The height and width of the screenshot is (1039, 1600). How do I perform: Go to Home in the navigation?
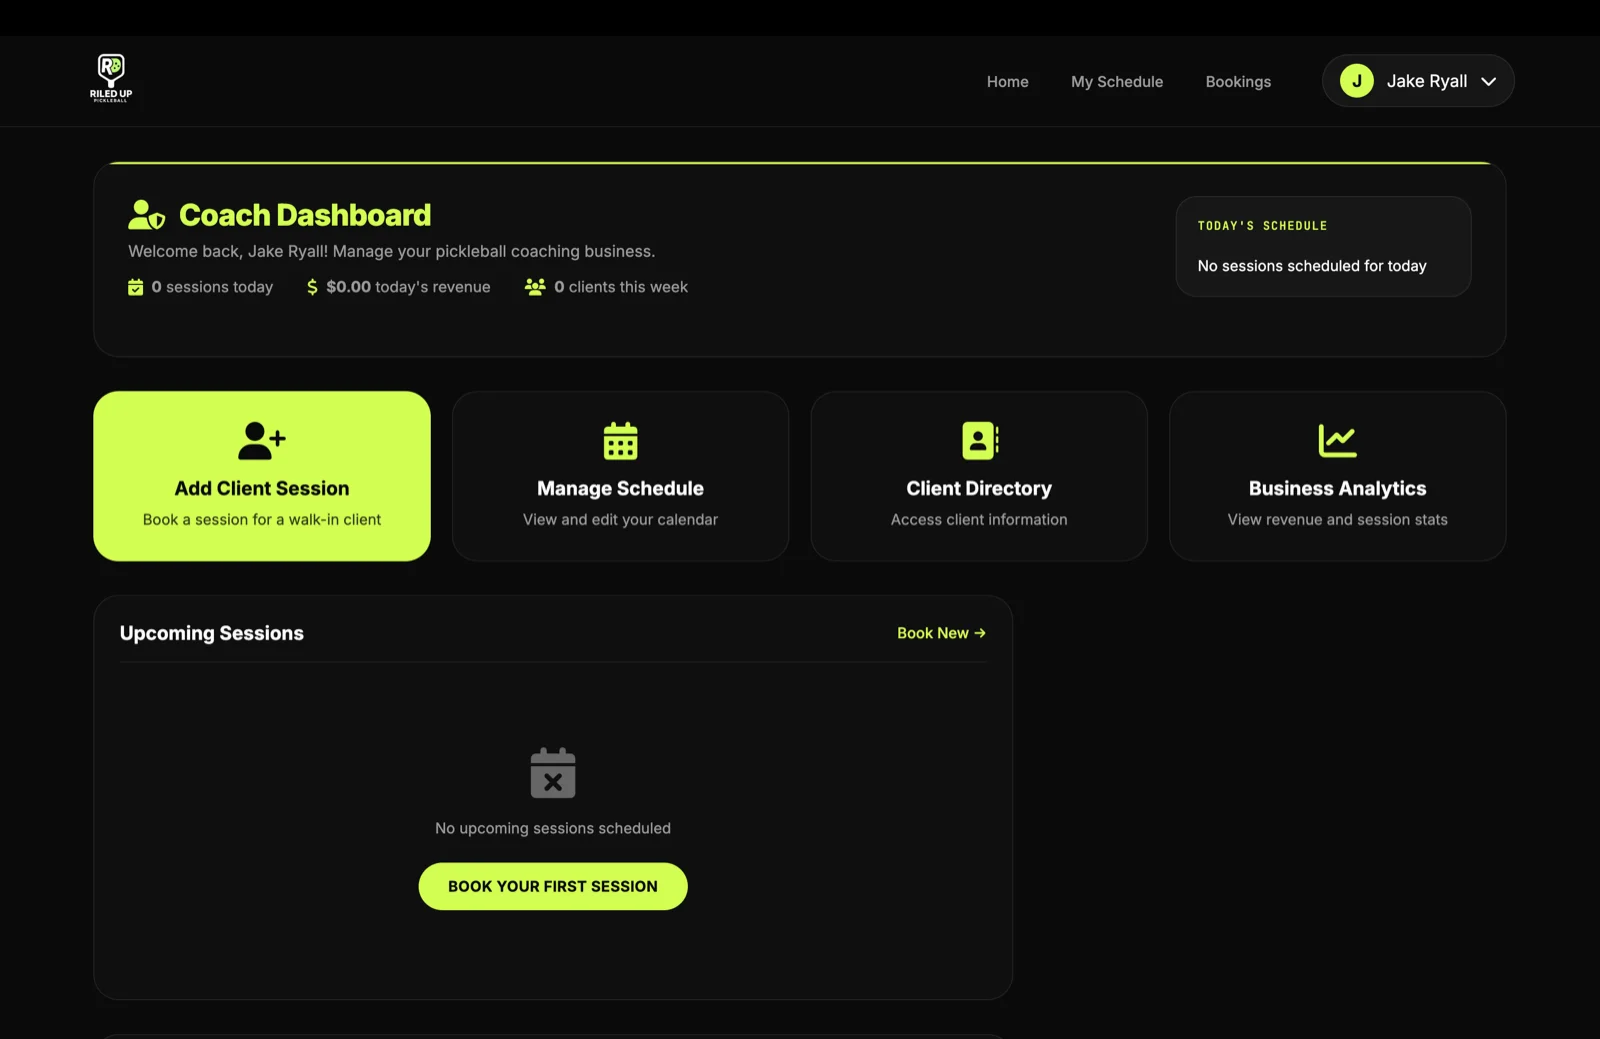pos(1007,82)
